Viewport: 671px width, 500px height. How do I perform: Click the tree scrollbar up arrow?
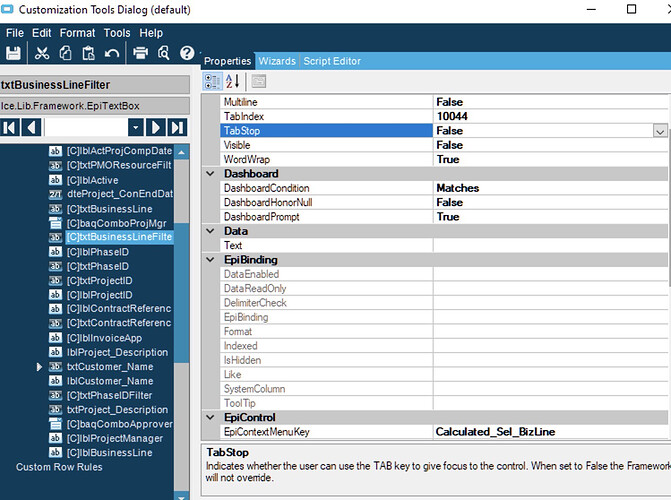point(181,152)
